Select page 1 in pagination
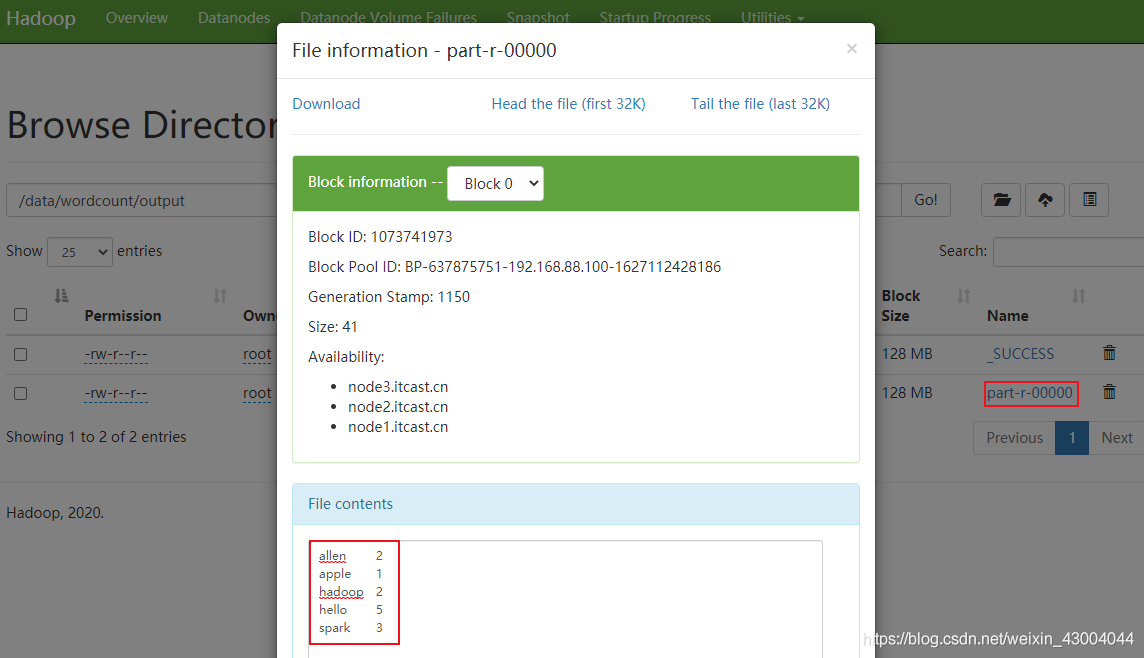 tap(1072, 438)
